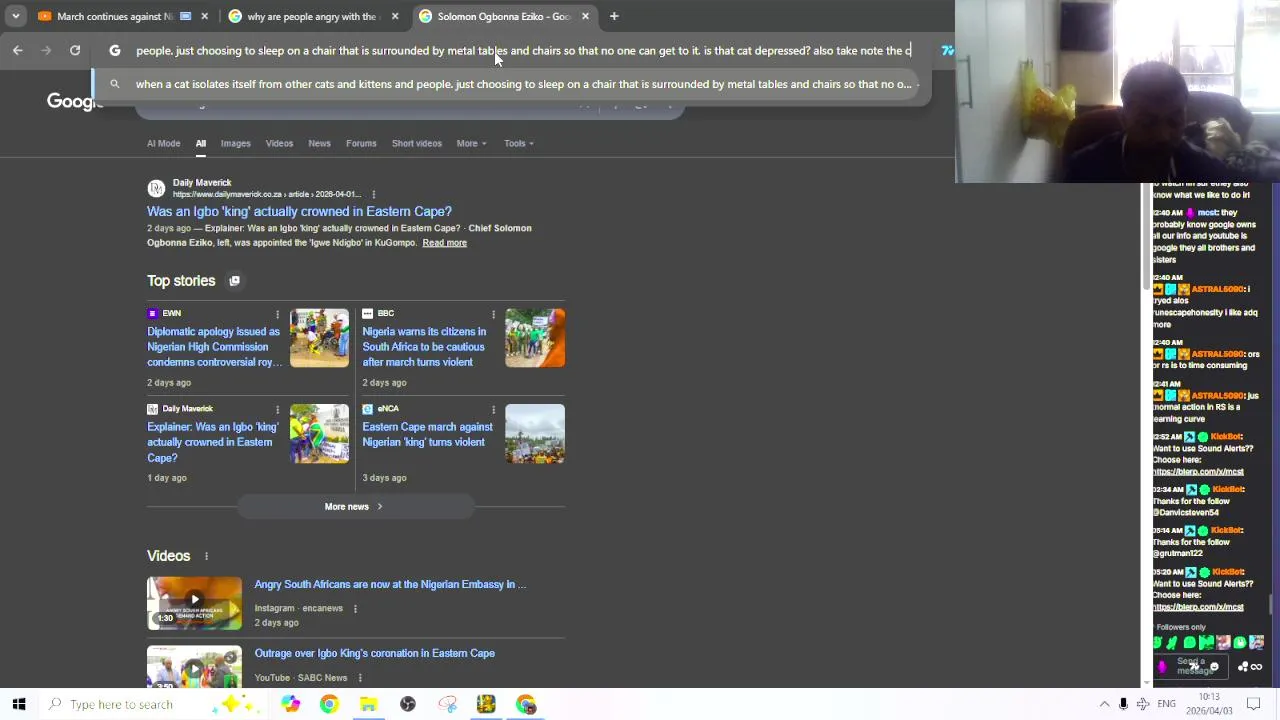Click the Google logo
1280x720 pixels.
72,101
